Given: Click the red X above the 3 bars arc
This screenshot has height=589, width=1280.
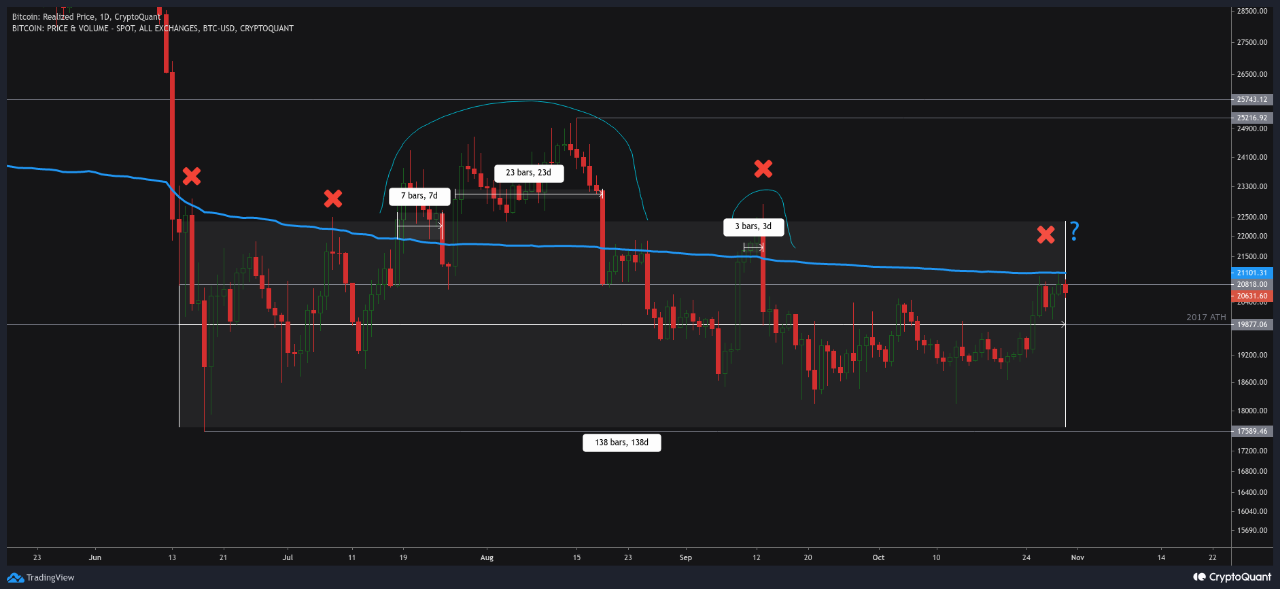Looking at the screenshot, I should tap(763, 168).
